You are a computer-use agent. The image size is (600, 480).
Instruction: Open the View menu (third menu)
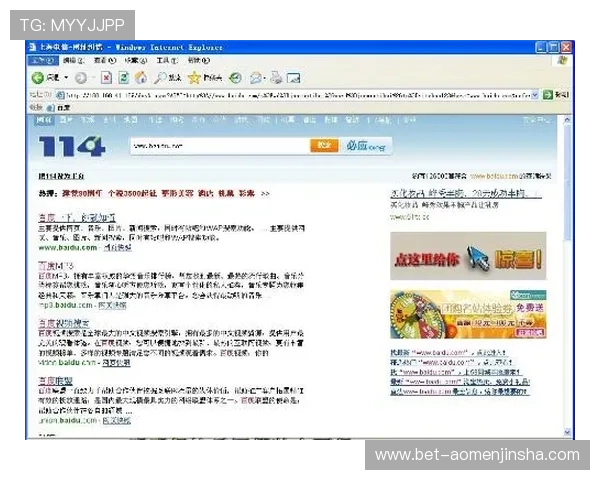tap(105, 60)
